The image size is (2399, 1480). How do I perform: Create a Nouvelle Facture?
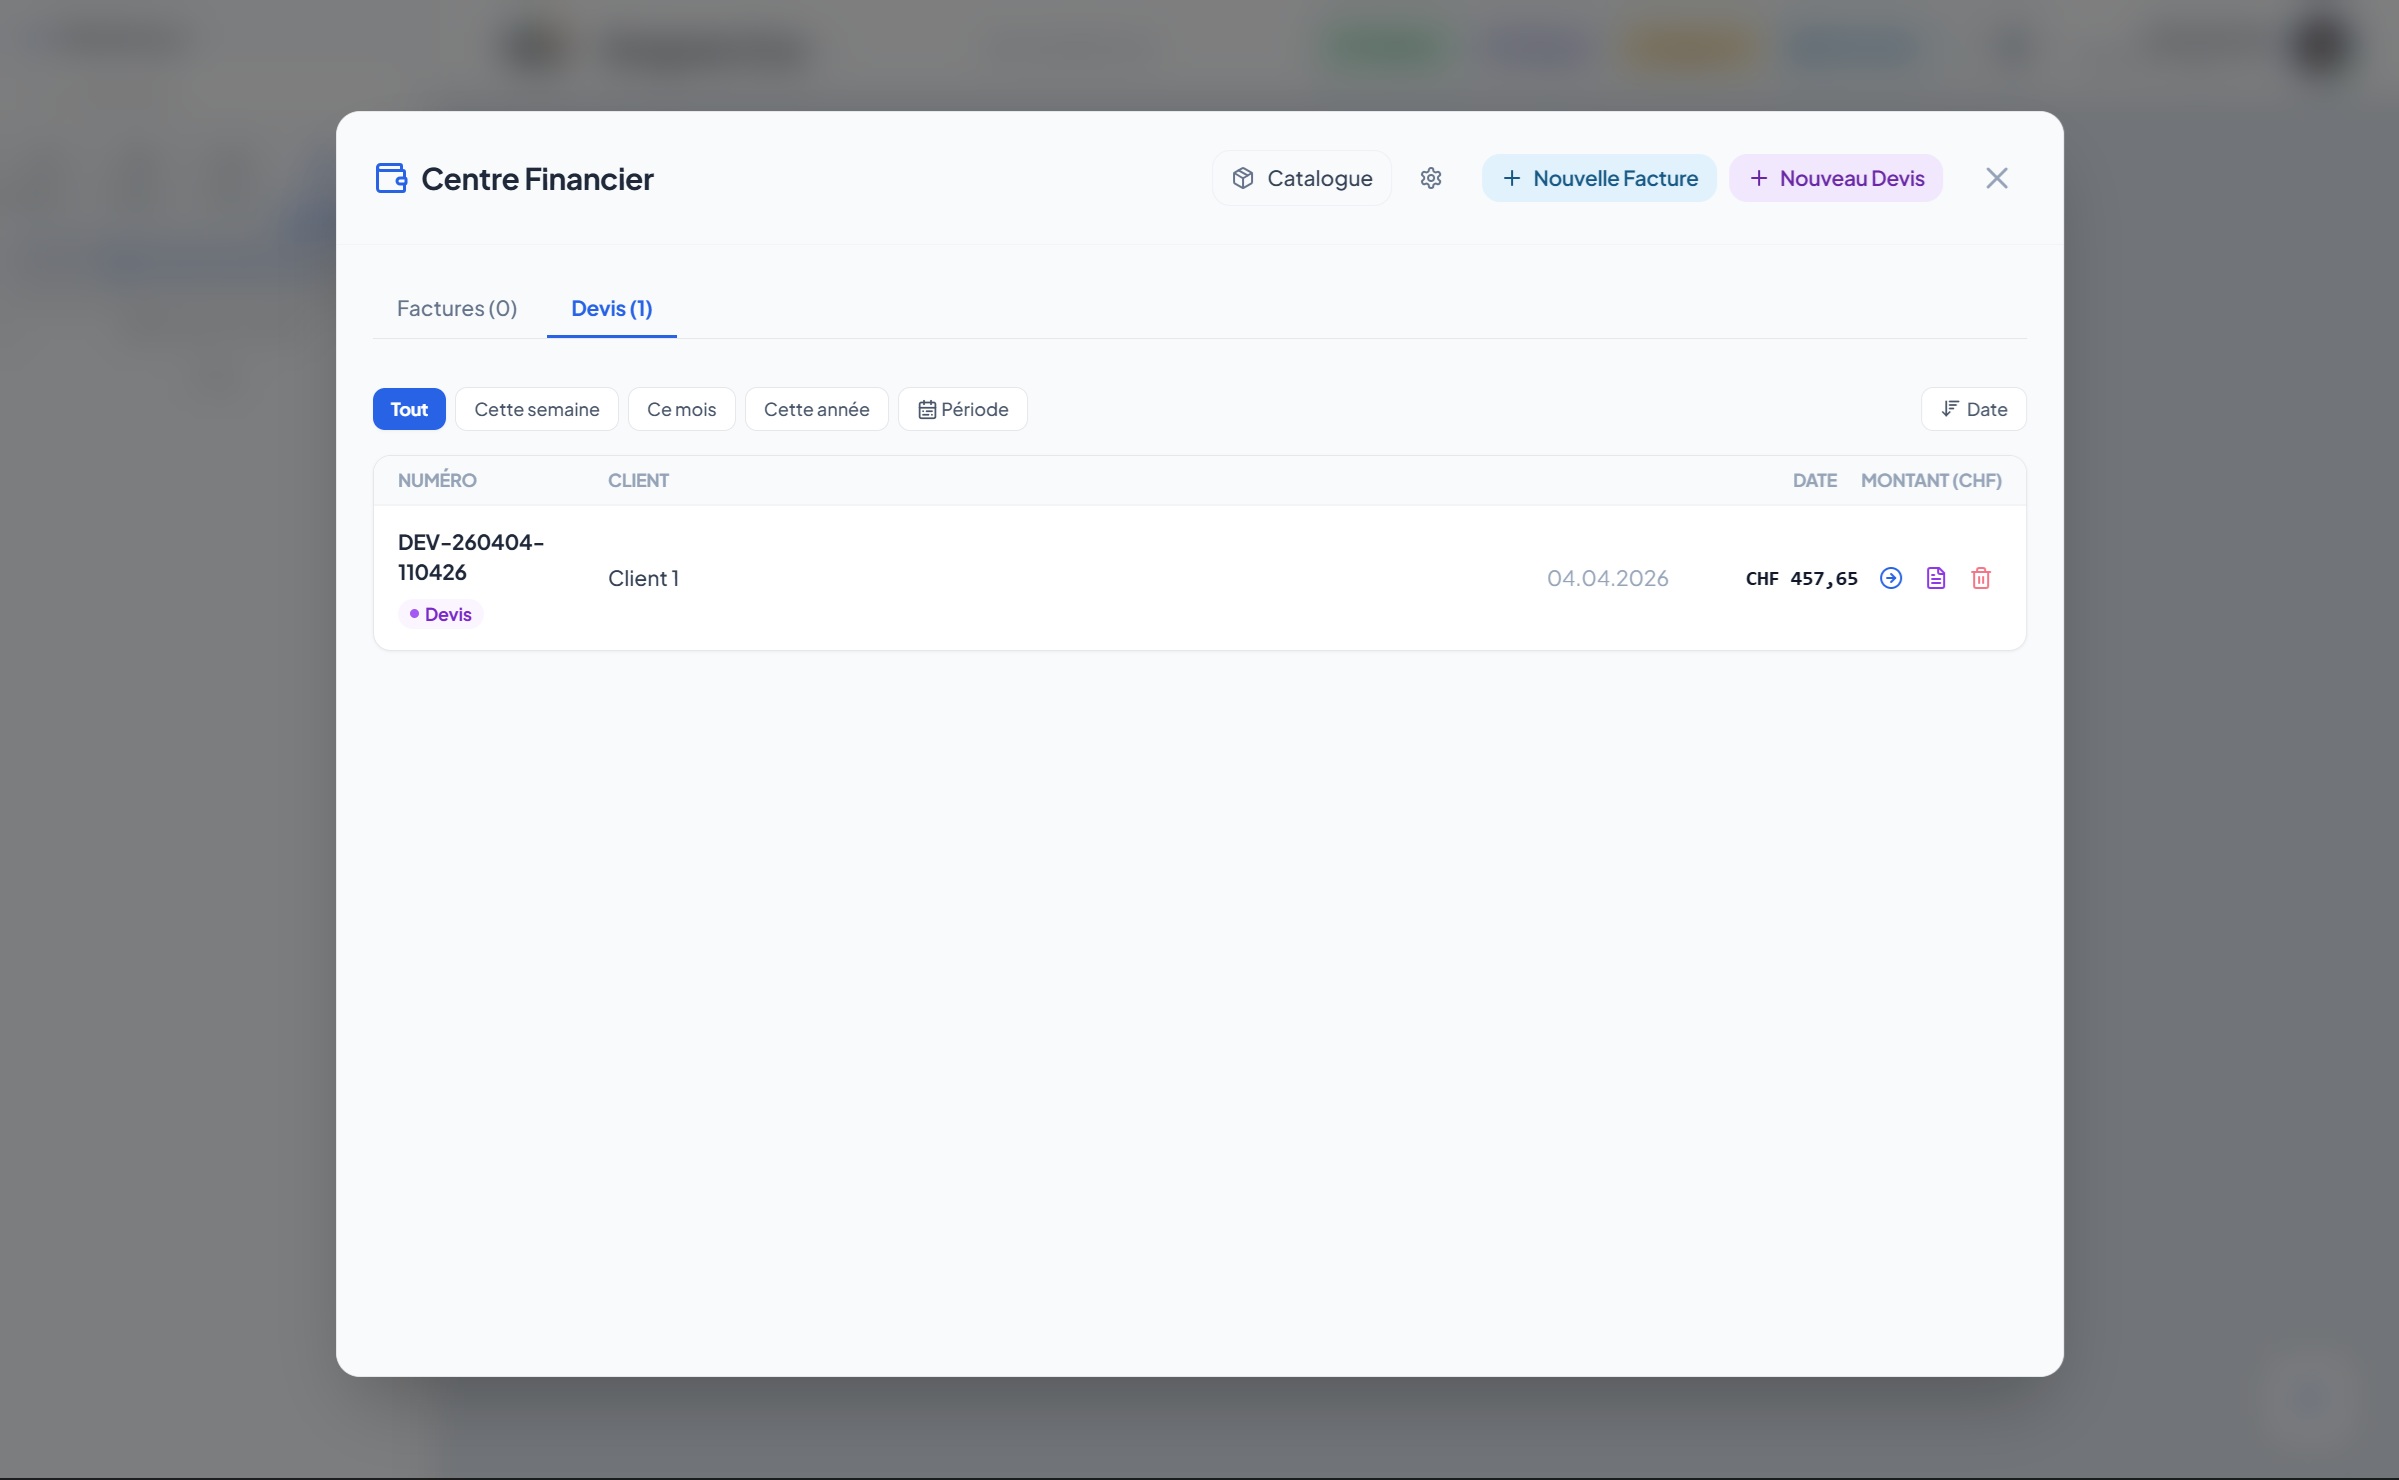[x=1598, y=178]
